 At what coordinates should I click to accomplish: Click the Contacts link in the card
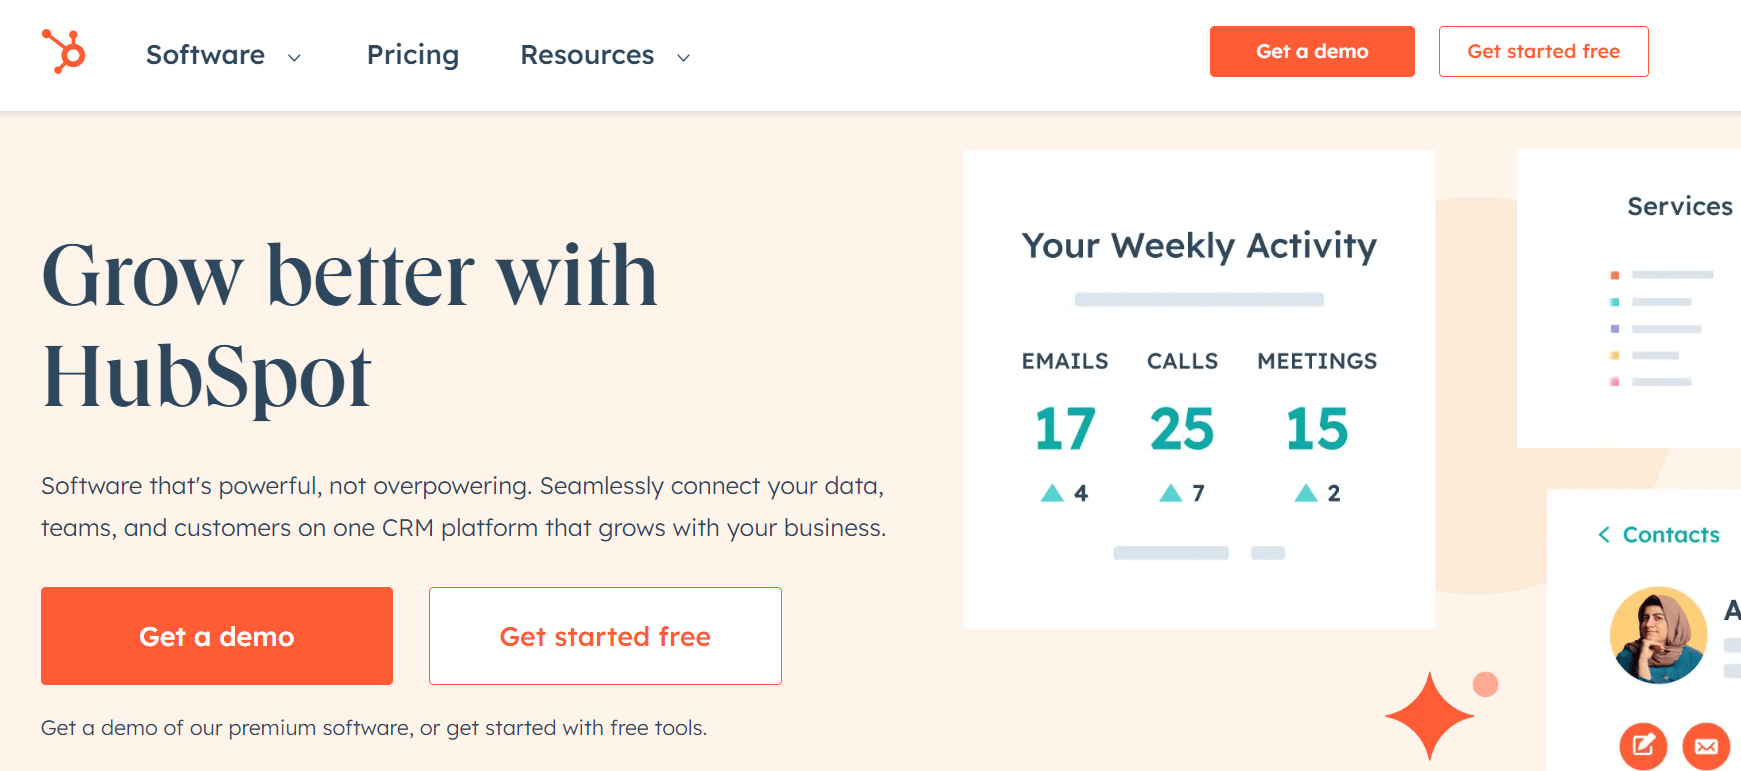pos(1671,535)
